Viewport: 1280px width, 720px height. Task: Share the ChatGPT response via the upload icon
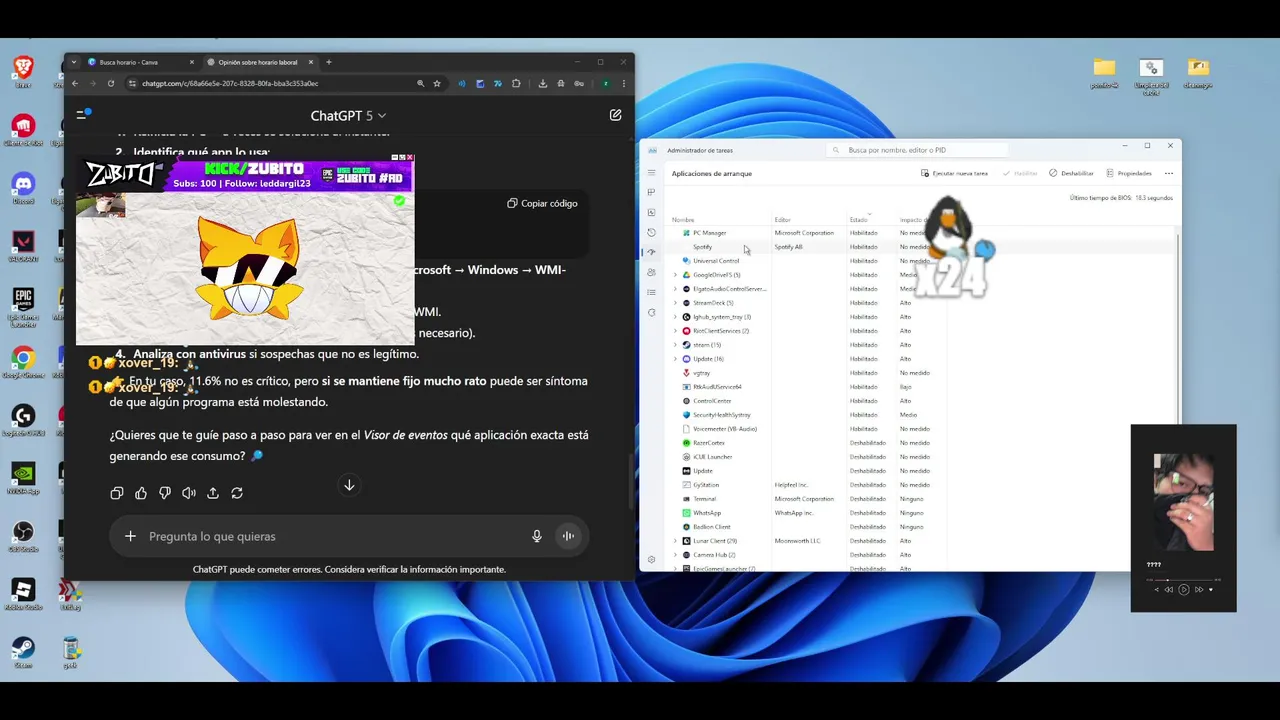coord(213,493)
